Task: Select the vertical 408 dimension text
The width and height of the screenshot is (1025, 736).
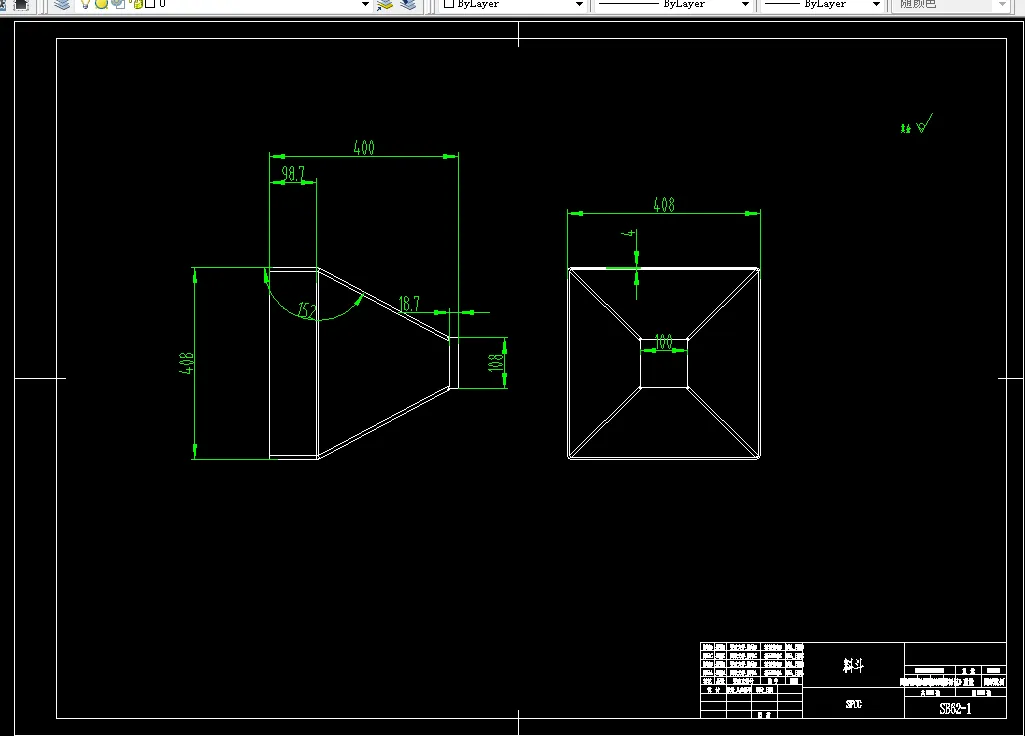Action: tap(186, 363)
